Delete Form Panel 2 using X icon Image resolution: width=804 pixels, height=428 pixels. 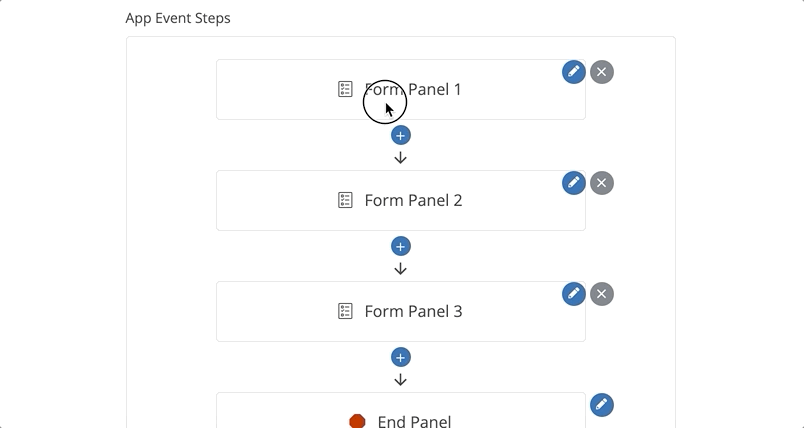click(x=601, y=183)
